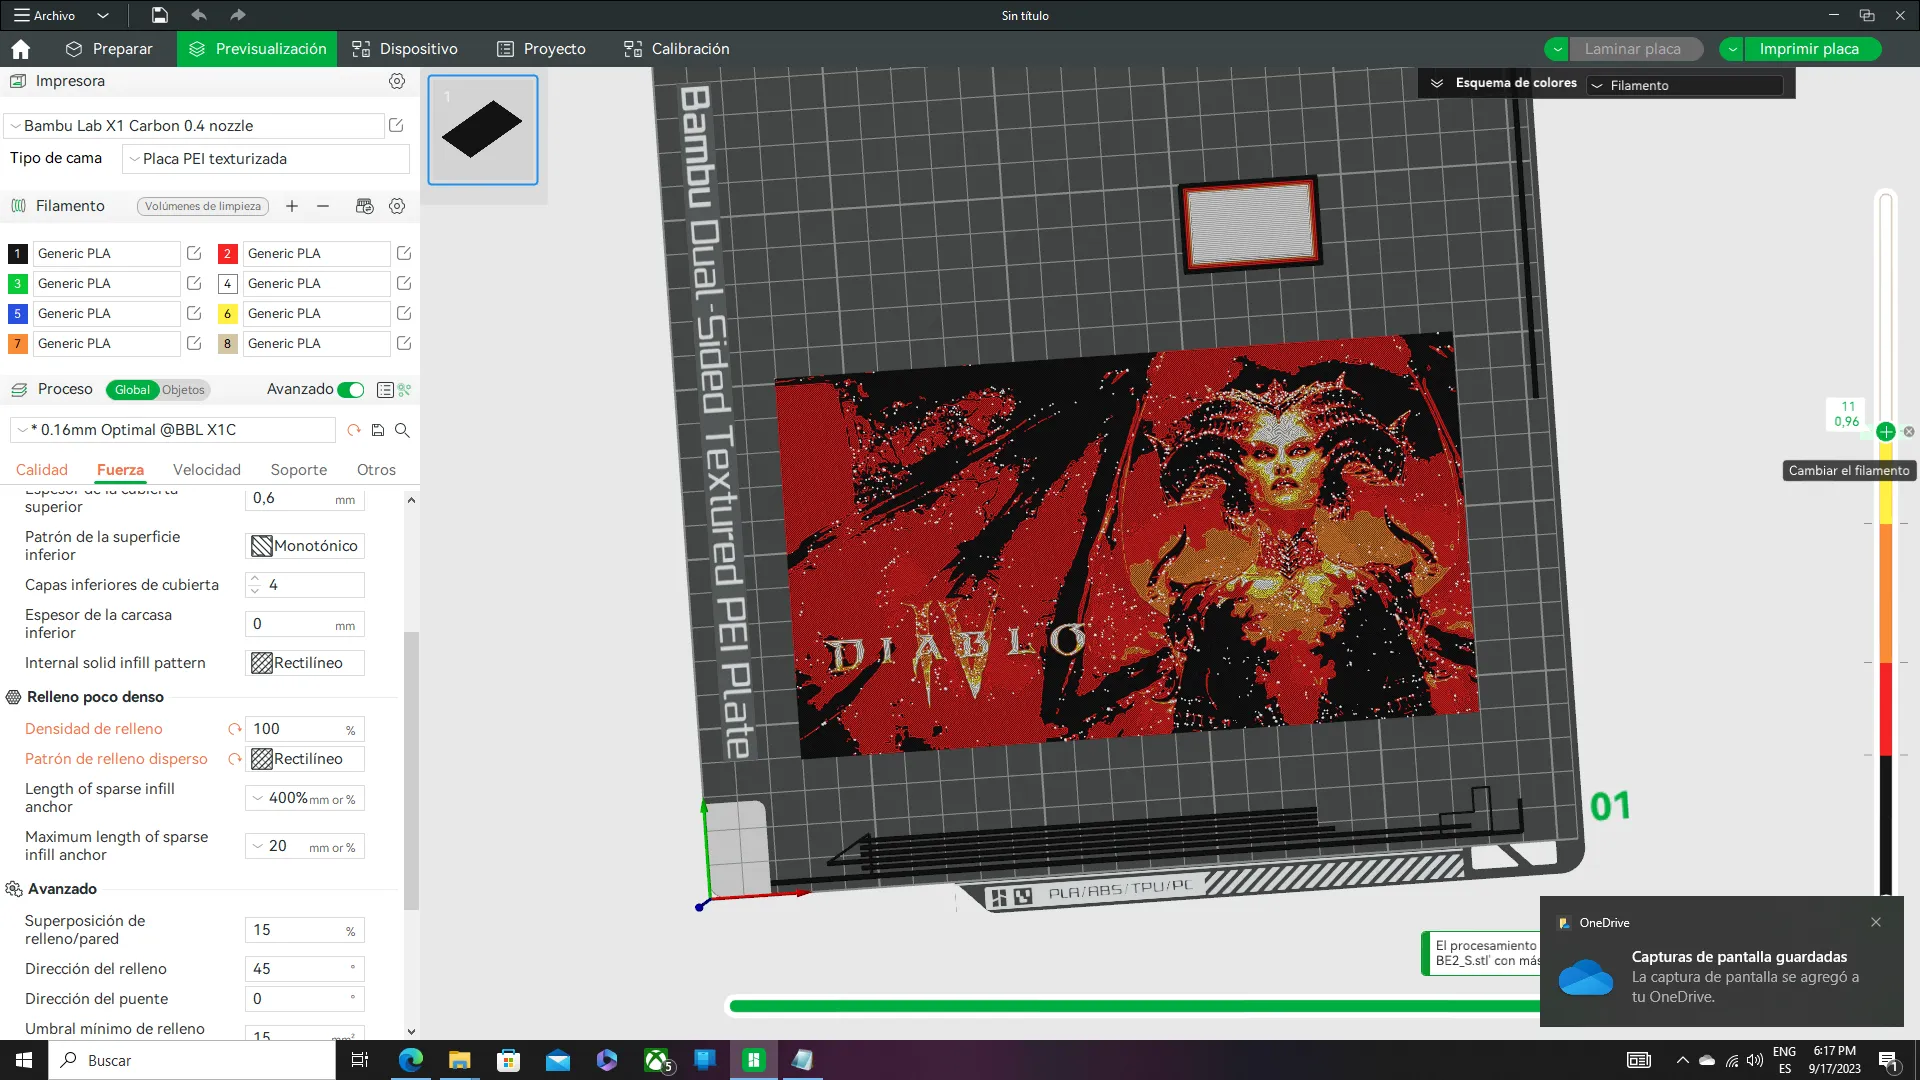The height and width of the screenshot is (1080, 1920).
Task: Select plate 1 thumbnail
Action: point(483,130)
